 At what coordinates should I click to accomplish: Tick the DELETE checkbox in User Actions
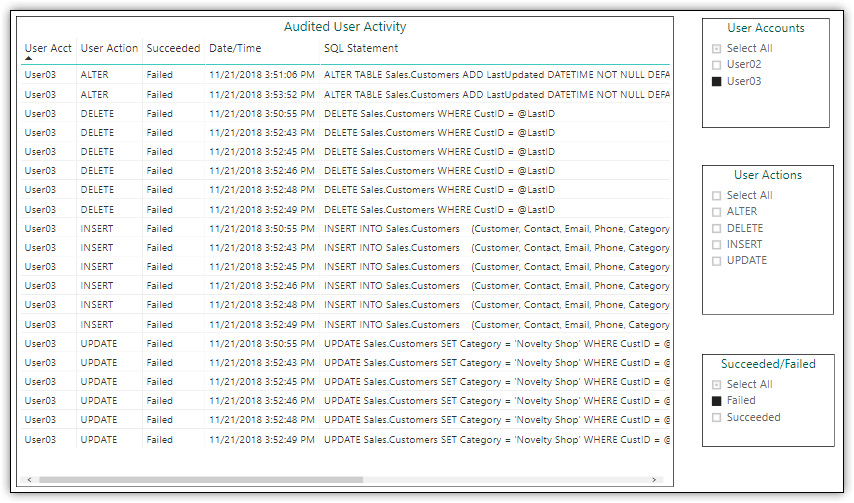[x=716, y=228]
